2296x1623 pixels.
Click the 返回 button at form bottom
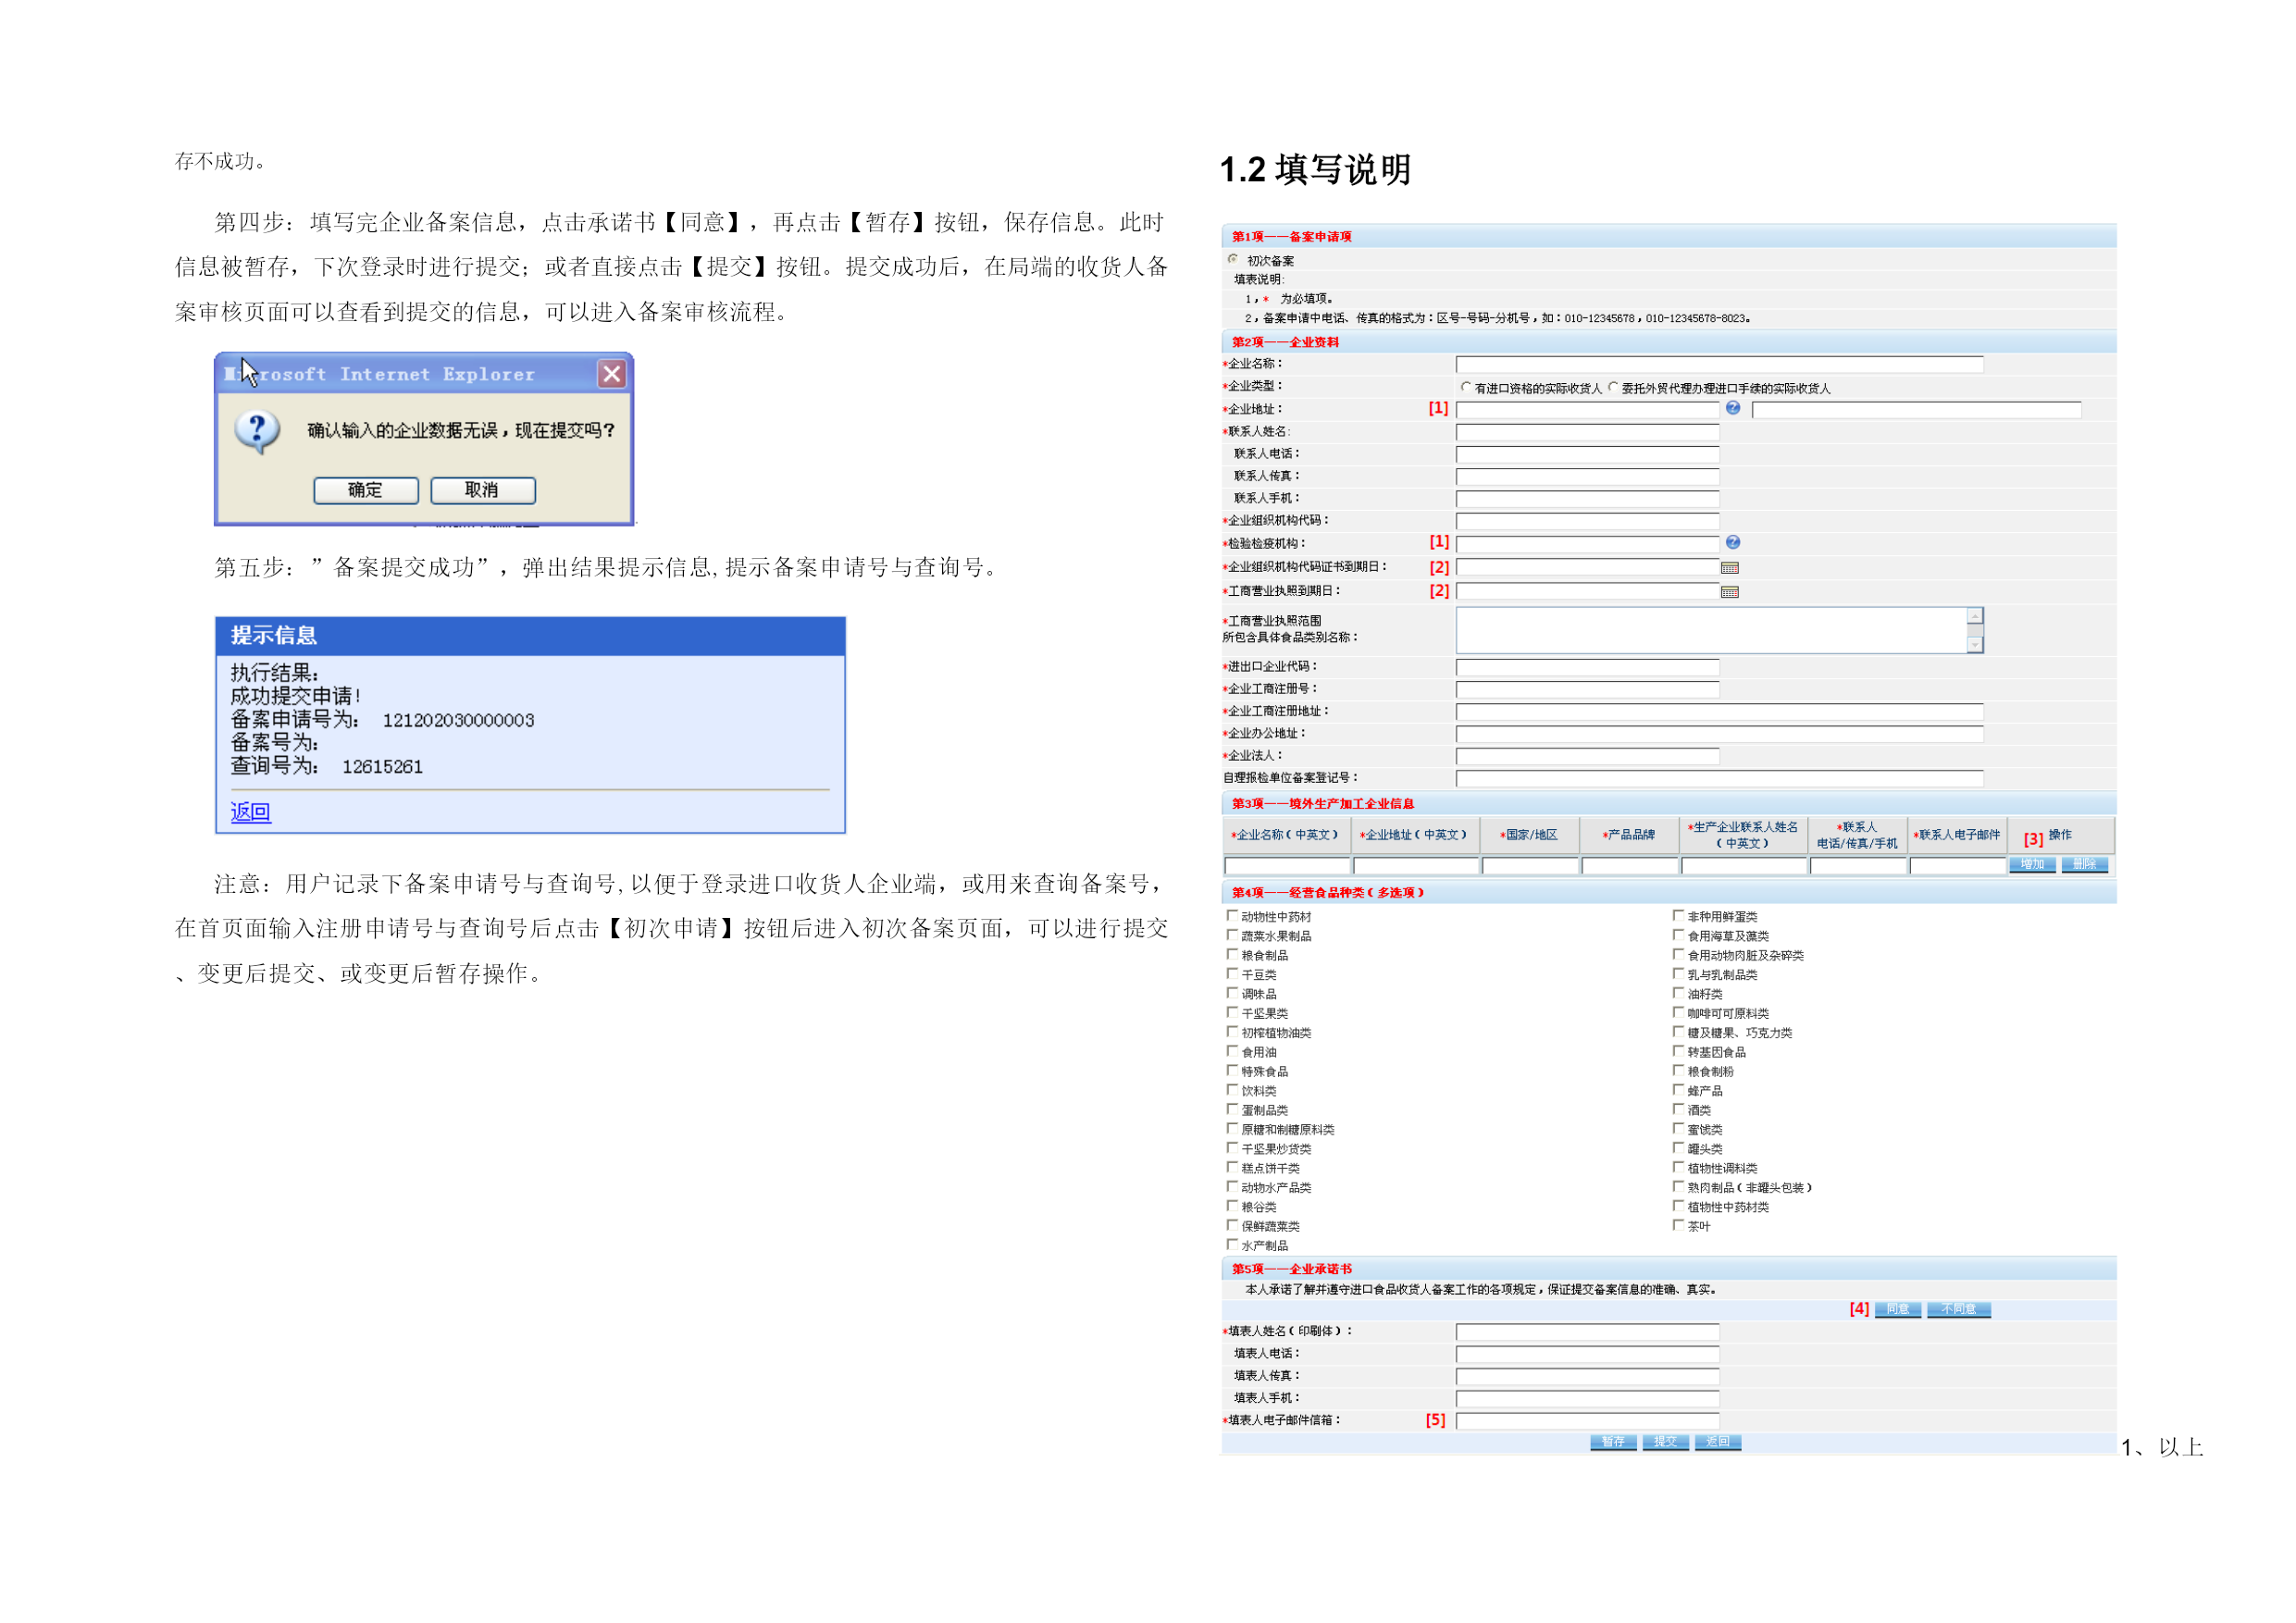[1717, 1442]
